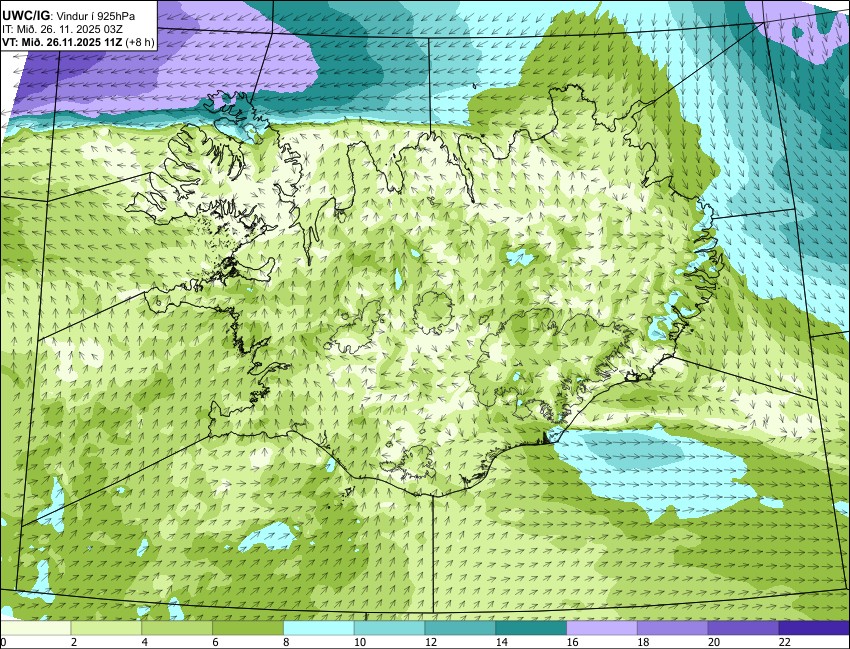Click the 'IT: Mið. 26. 11. 2025 03Z' line
Screen dimensions: 850x649
(62, 29)
